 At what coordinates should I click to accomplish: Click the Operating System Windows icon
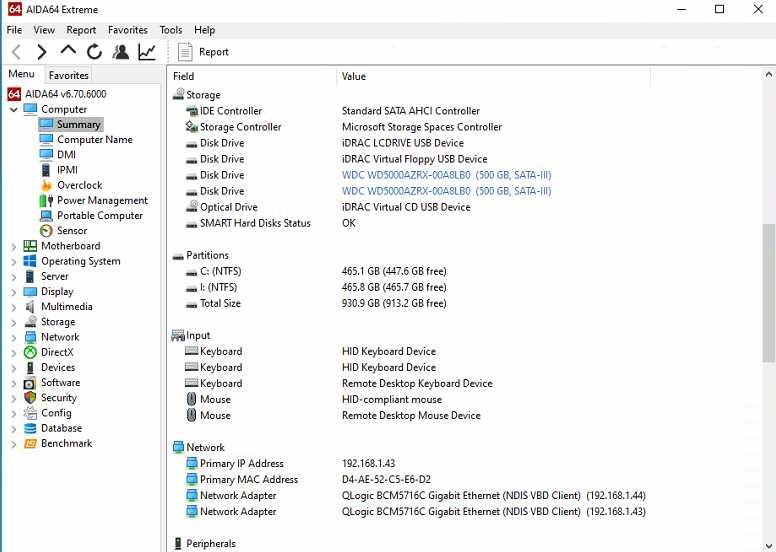coord(30,261)
